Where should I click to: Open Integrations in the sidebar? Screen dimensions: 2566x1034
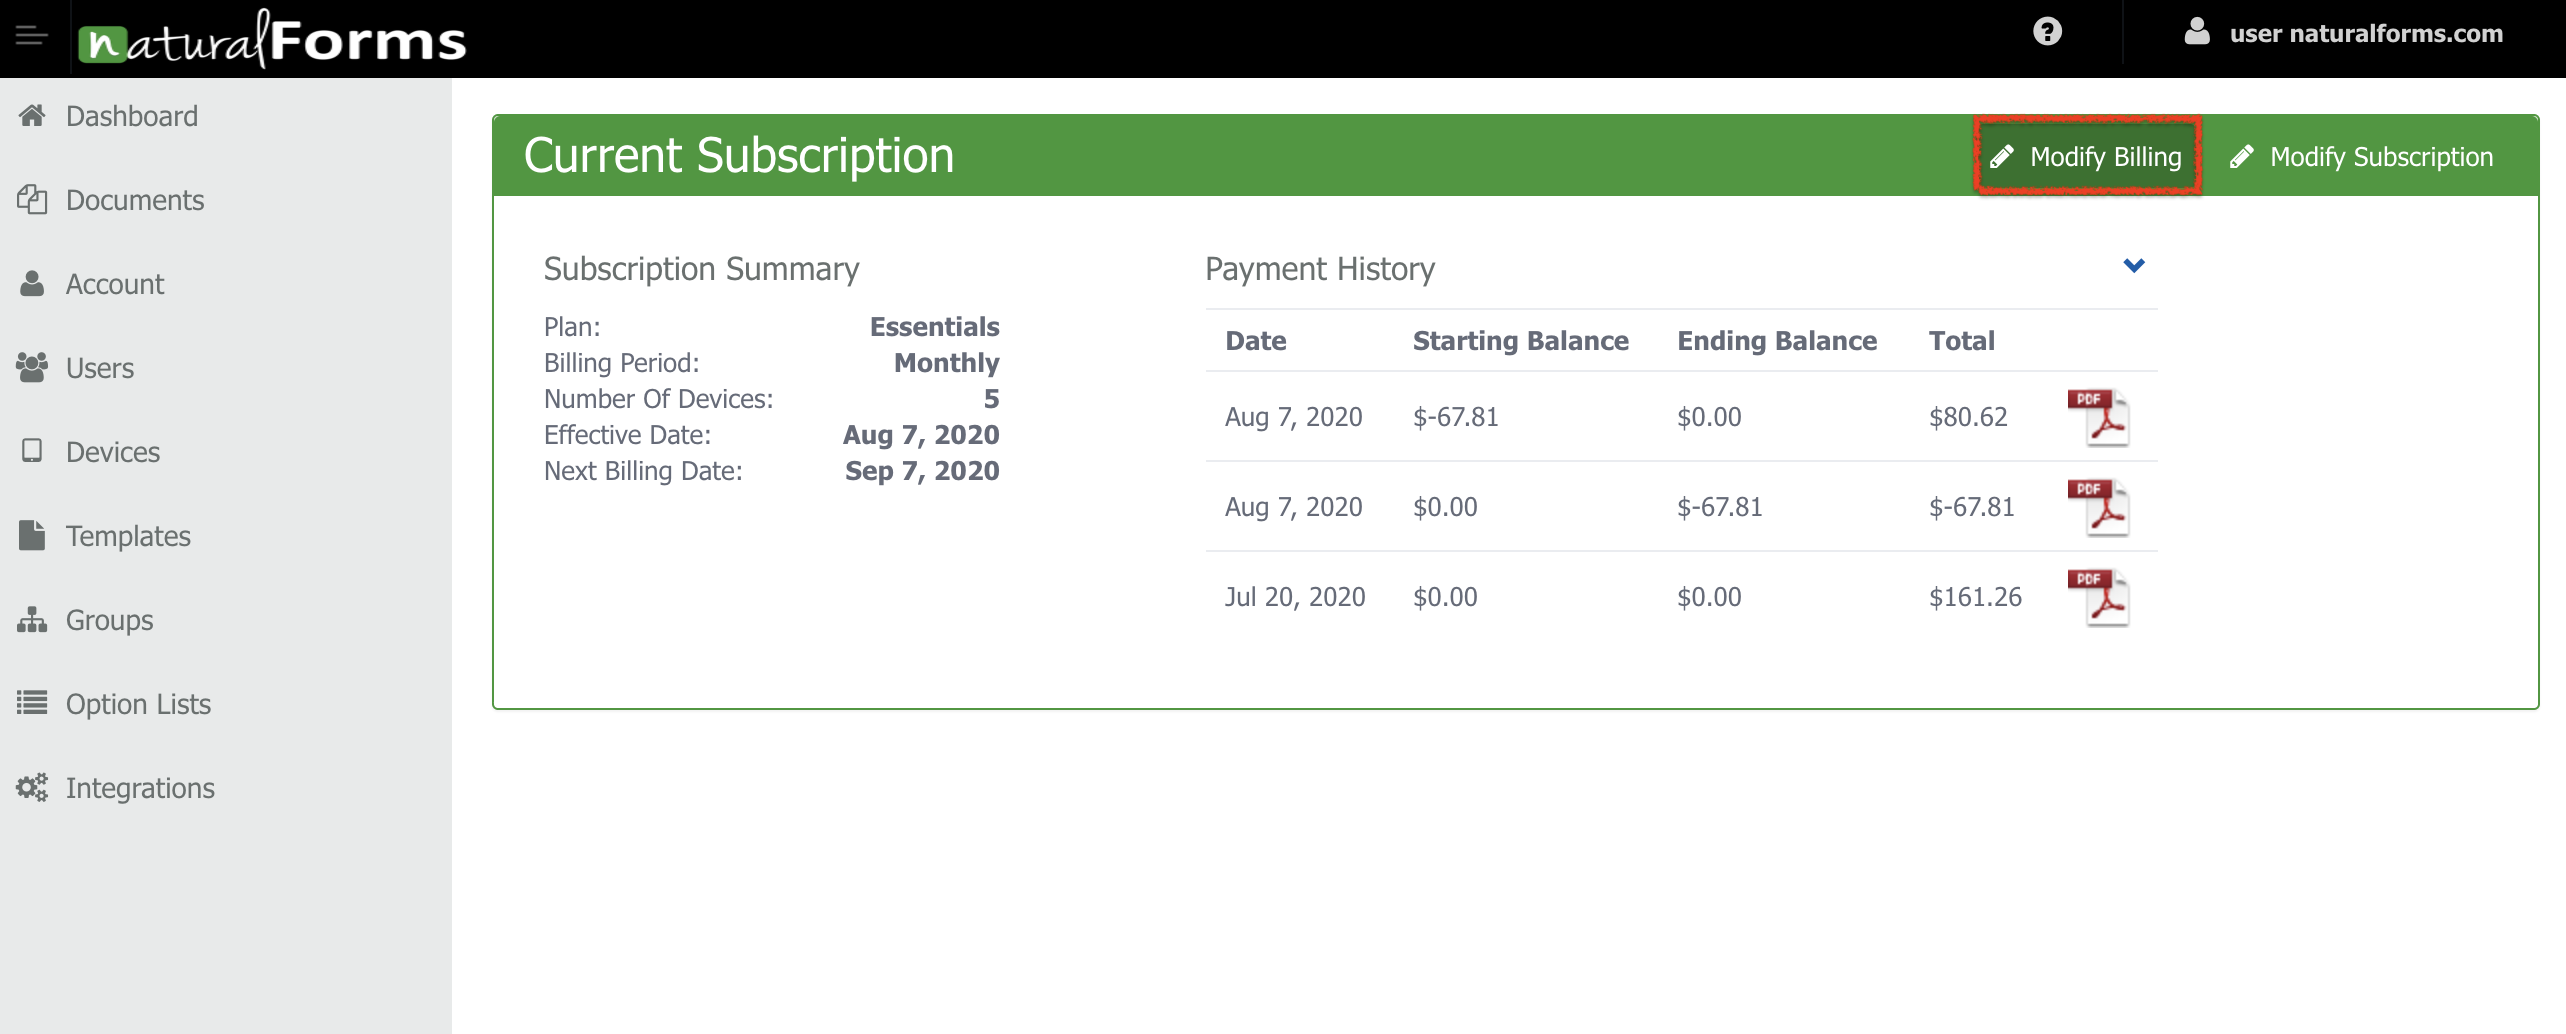point(140,788)
